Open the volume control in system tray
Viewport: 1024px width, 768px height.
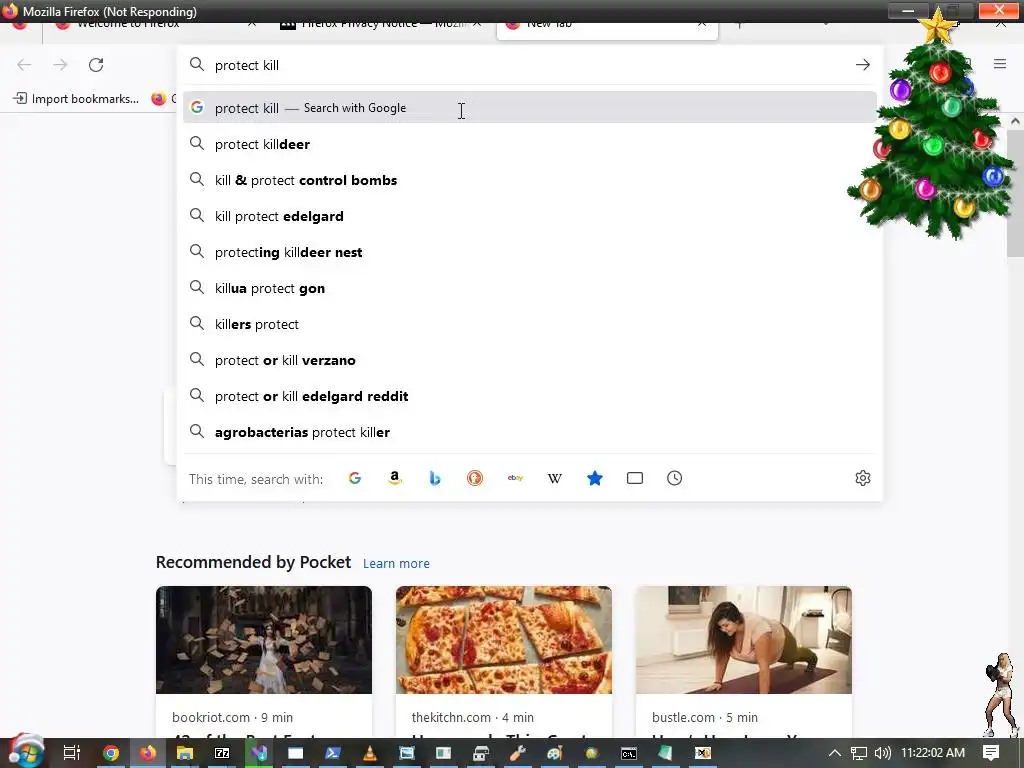pyautogui.click(x=882, y=753)
